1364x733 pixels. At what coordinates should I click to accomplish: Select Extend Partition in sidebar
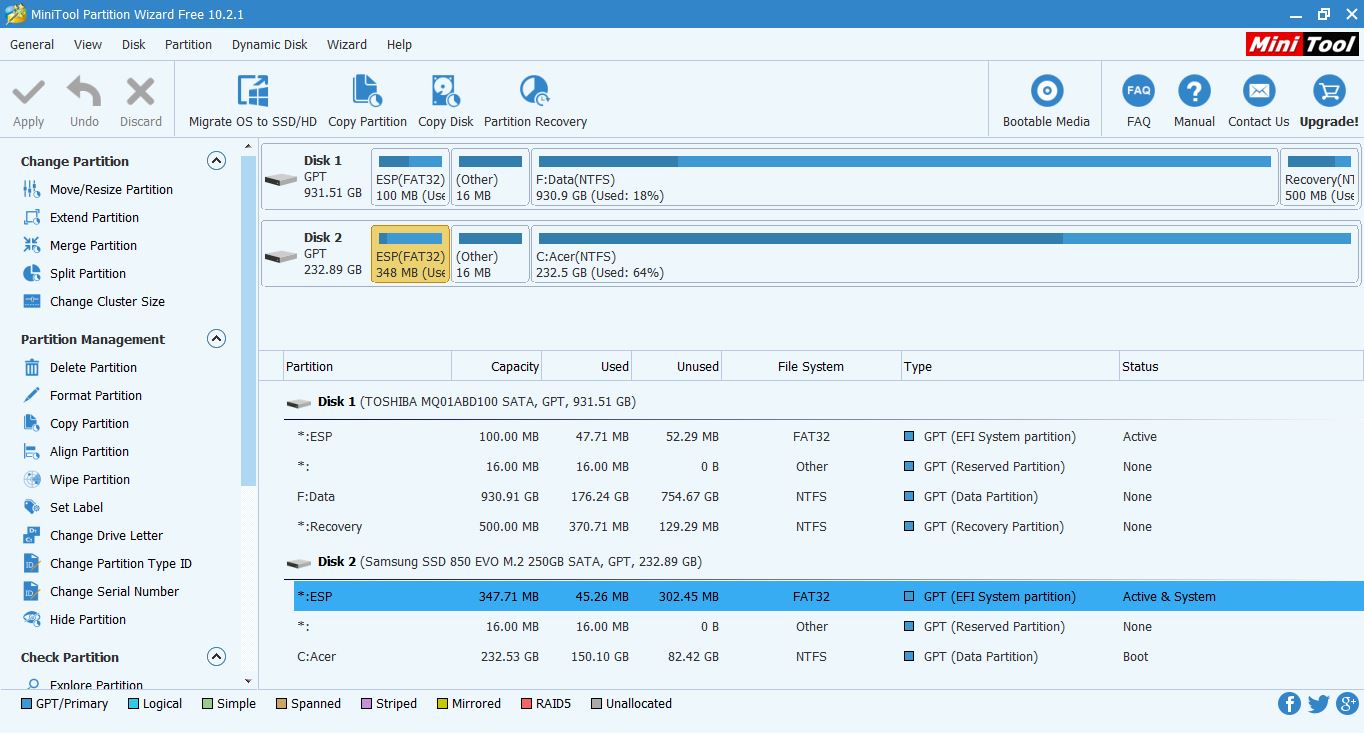94,217
